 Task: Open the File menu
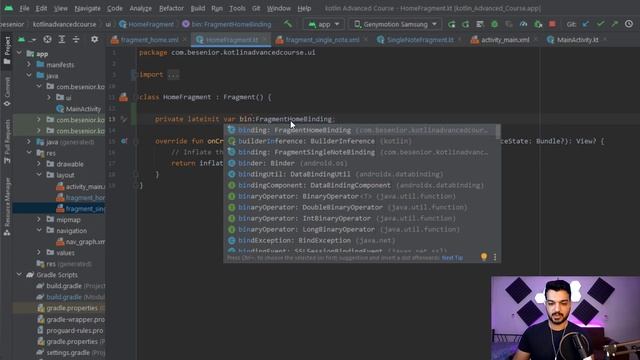(24, 8)
